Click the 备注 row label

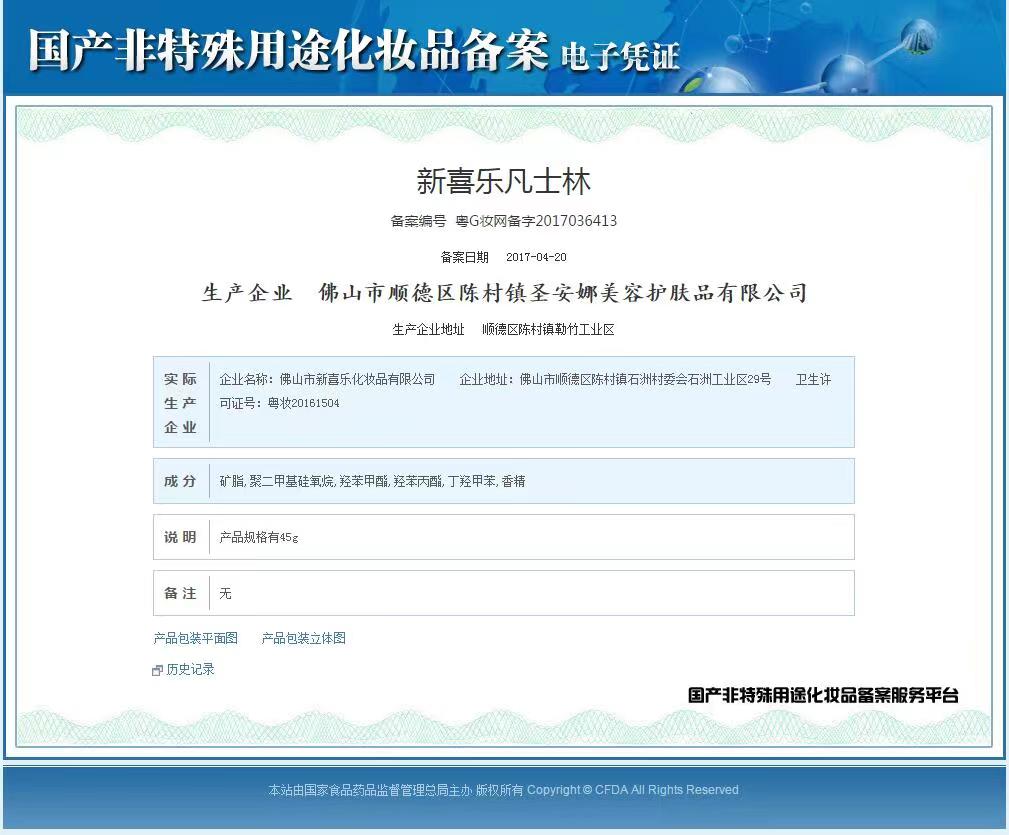click(180, 593)
